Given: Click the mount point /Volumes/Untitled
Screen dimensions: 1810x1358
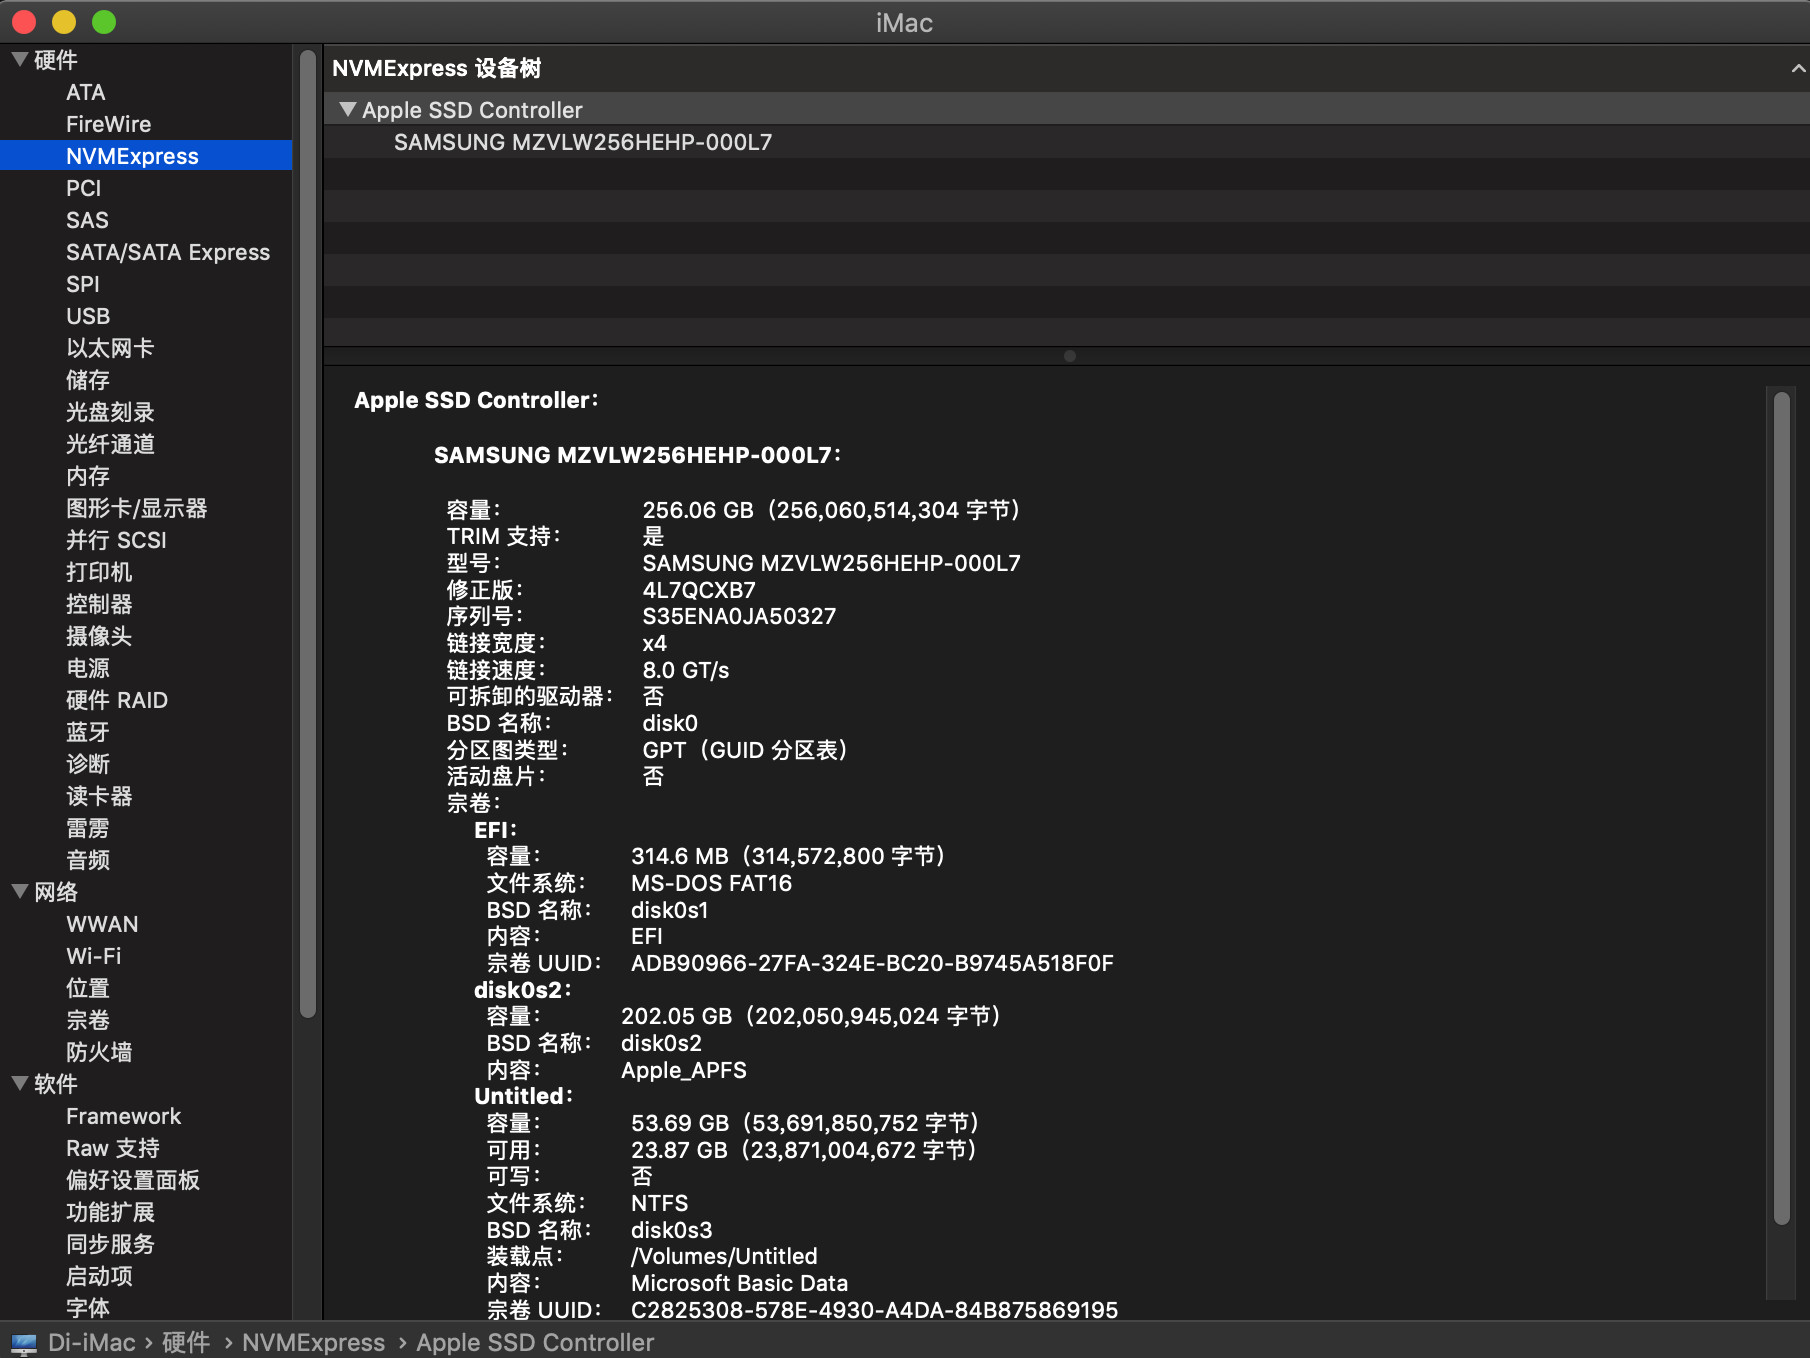Looking at the screenshot, I should point(724,1256).
